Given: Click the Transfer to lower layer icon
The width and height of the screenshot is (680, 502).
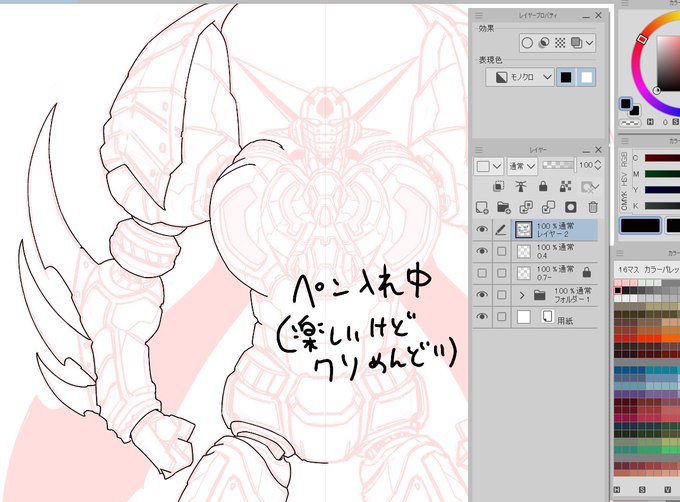Looking at the screenshot, I should [x=526, y=208].
